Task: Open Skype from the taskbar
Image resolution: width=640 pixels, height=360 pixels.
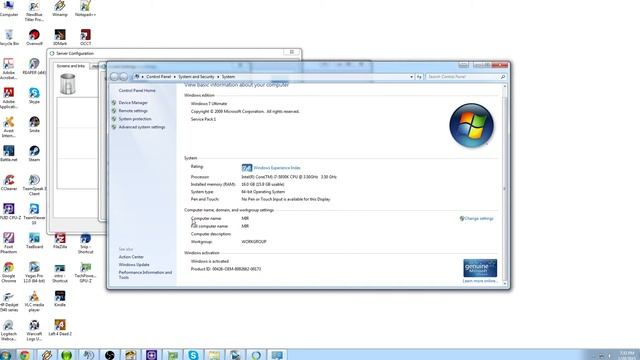Action: [x=193, y=355]
